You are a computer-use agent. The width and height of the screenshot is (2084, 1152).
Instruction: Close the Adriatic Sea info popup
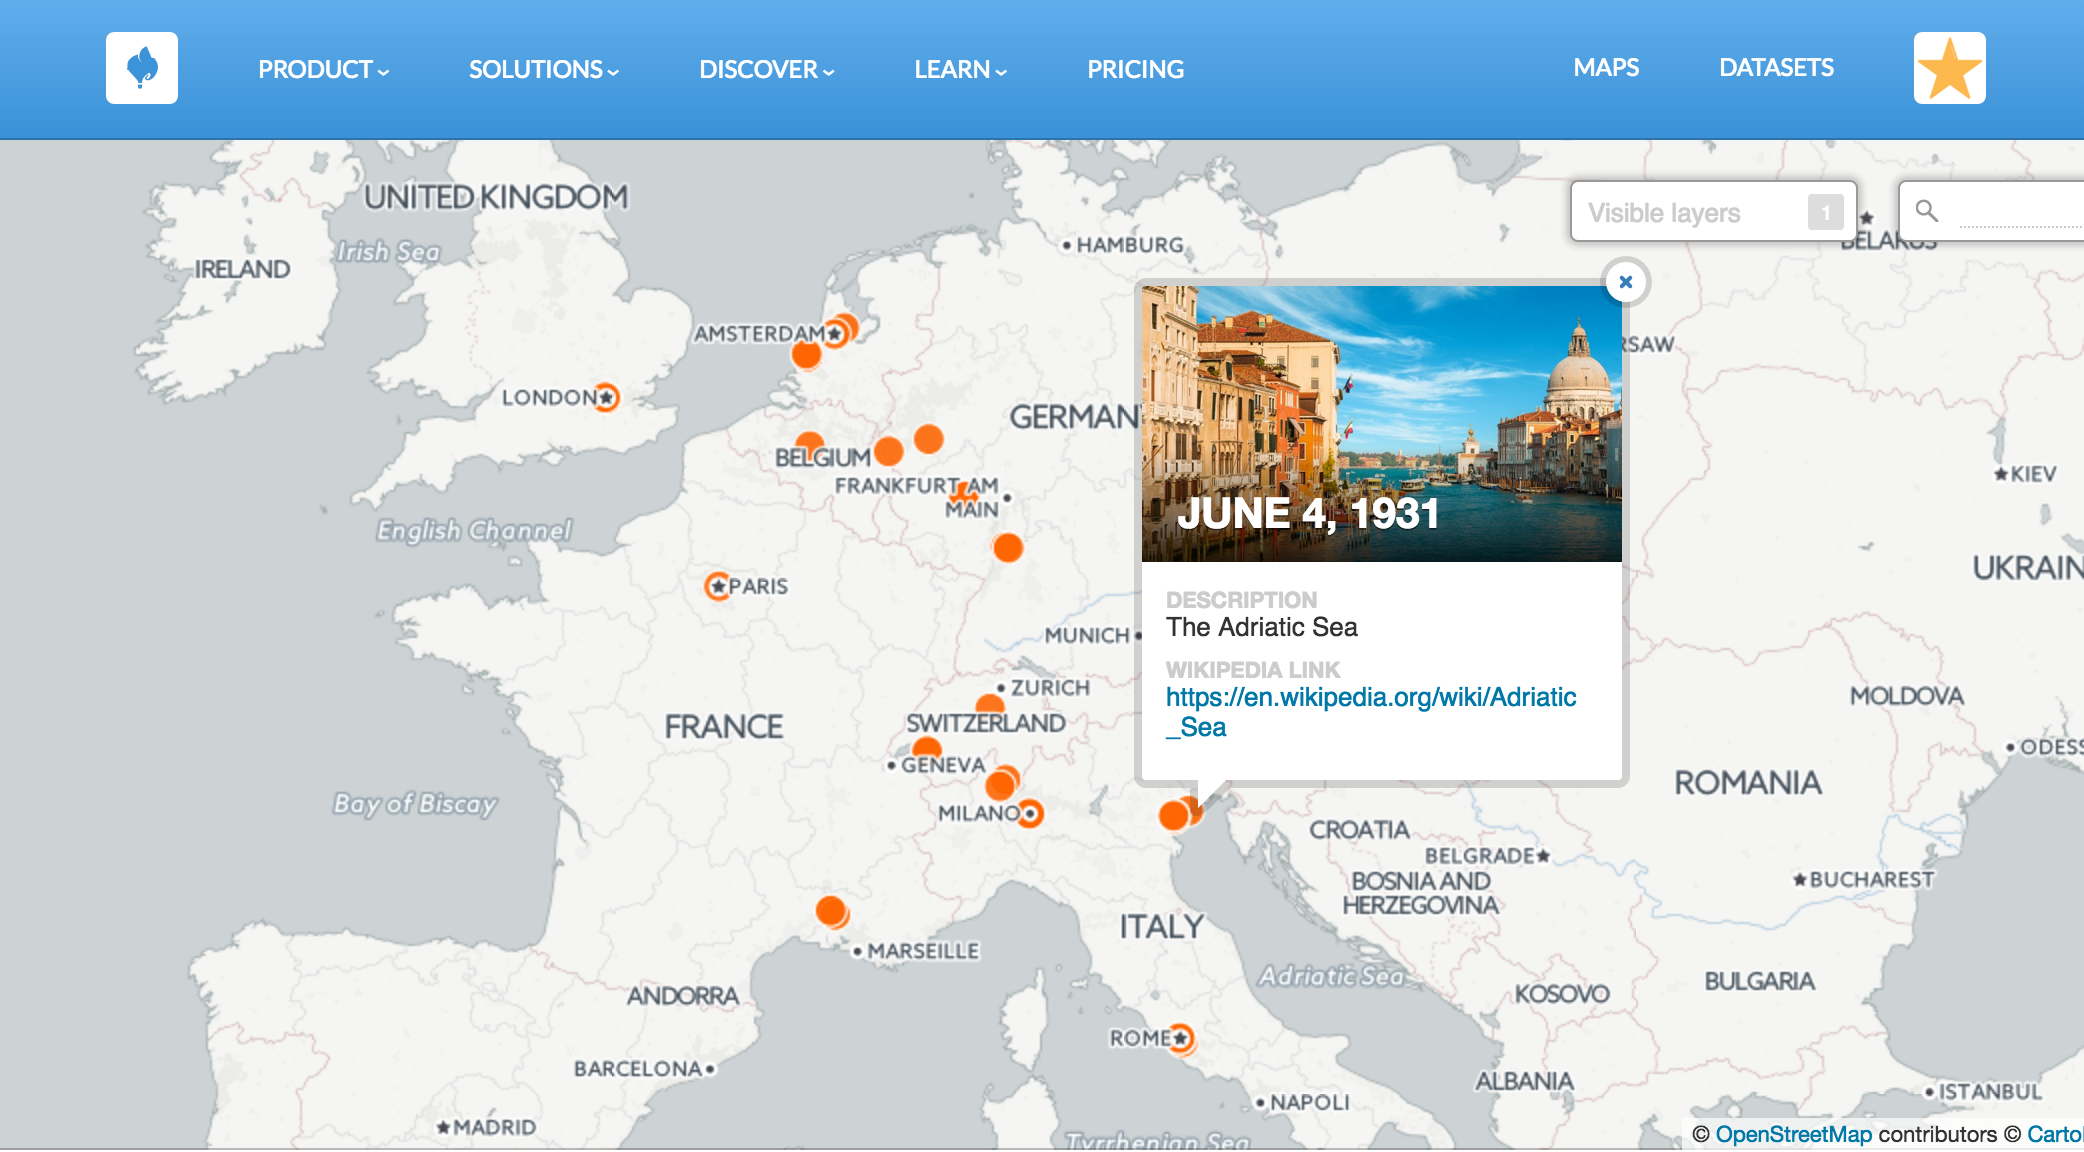(x=1626, y=282)
